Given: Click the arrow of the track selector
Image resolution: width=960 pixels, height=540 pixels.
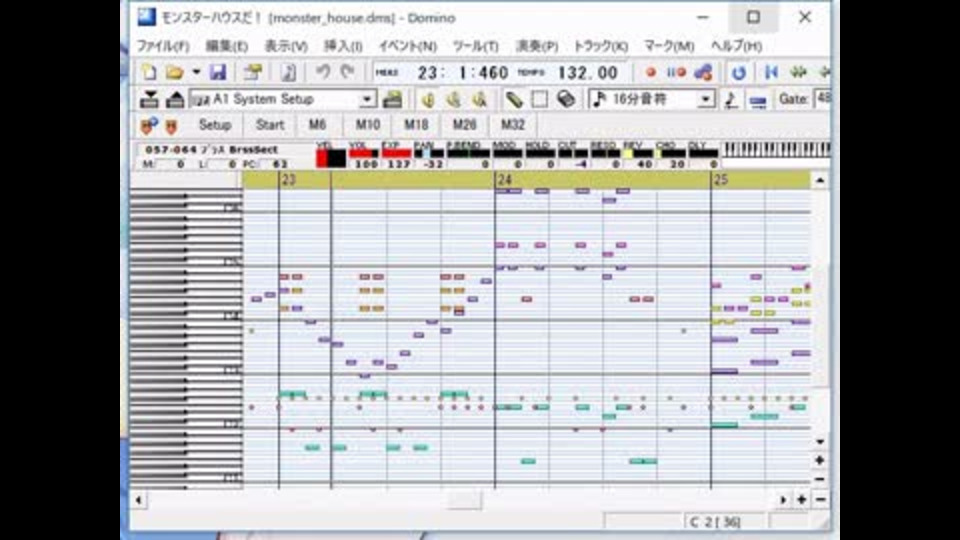Looking at the screenshot, I should pyautogui.click(x=367, y=99).
